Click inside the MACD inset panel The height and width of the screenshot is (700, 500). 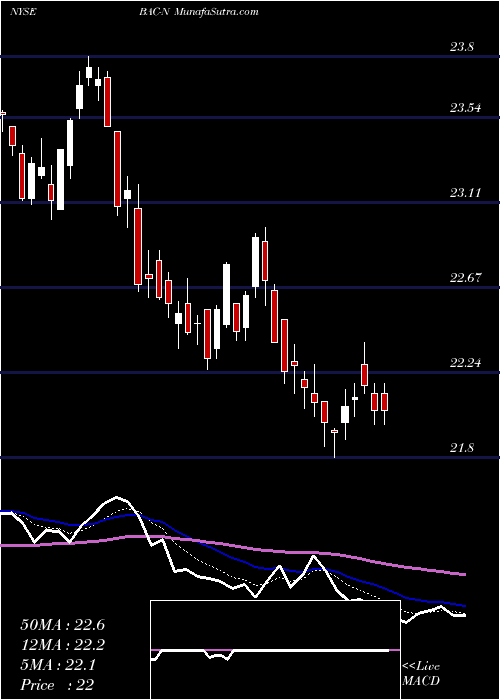[275, 650]
